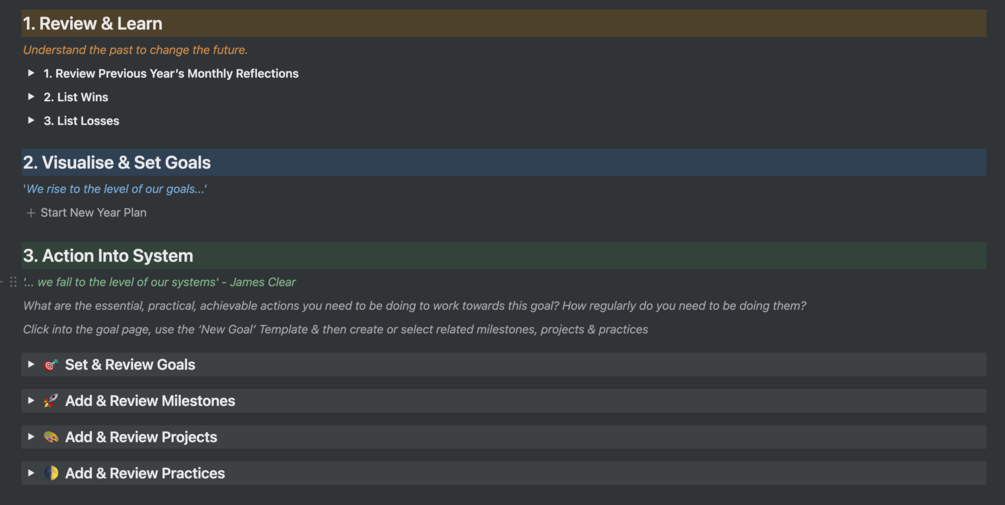Click the '1. Review & Learn' heading

point(93,24)
